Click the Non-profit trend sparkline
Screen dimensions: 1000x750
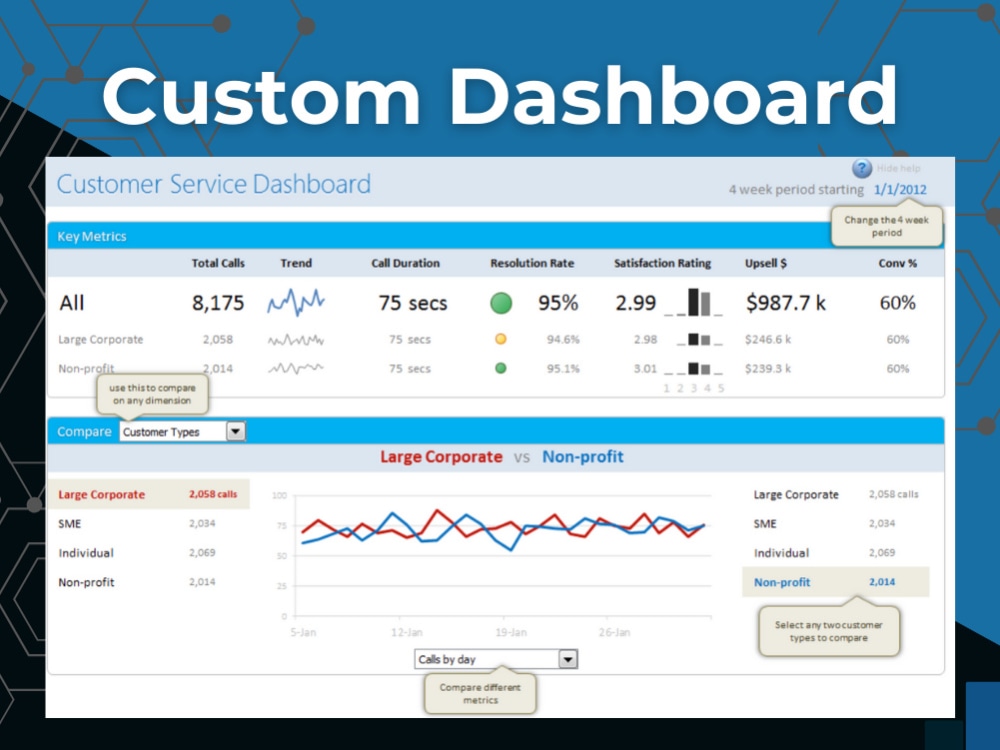coord(296,368)
